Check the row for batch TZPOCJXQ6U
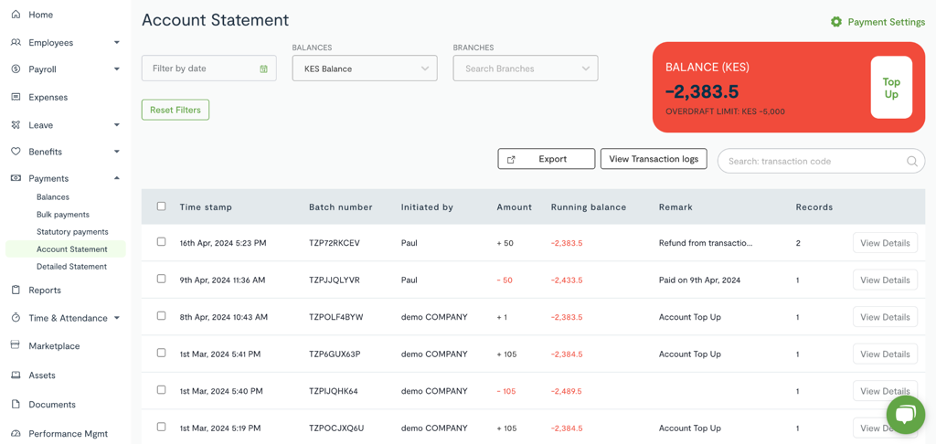 coord(161,427)
